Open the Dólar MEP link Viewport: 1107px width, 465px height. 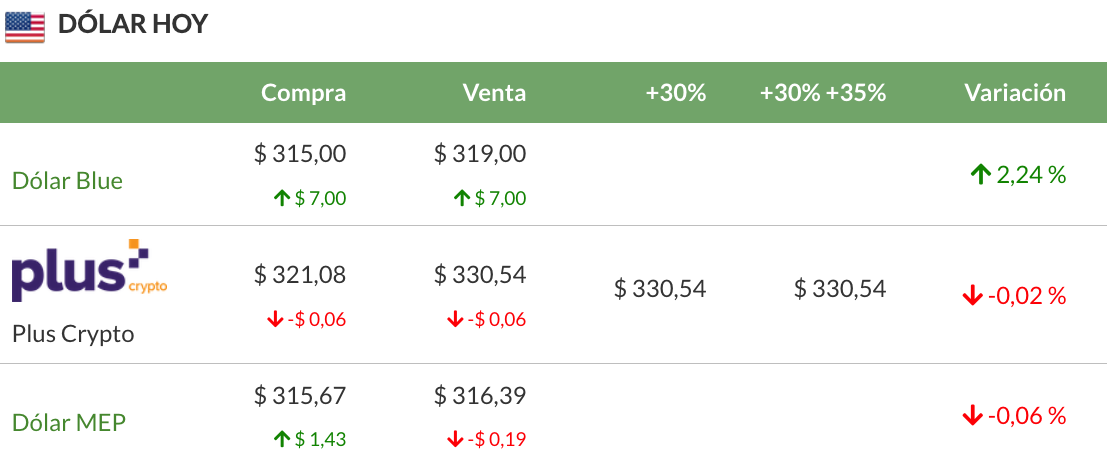(69, 422)
